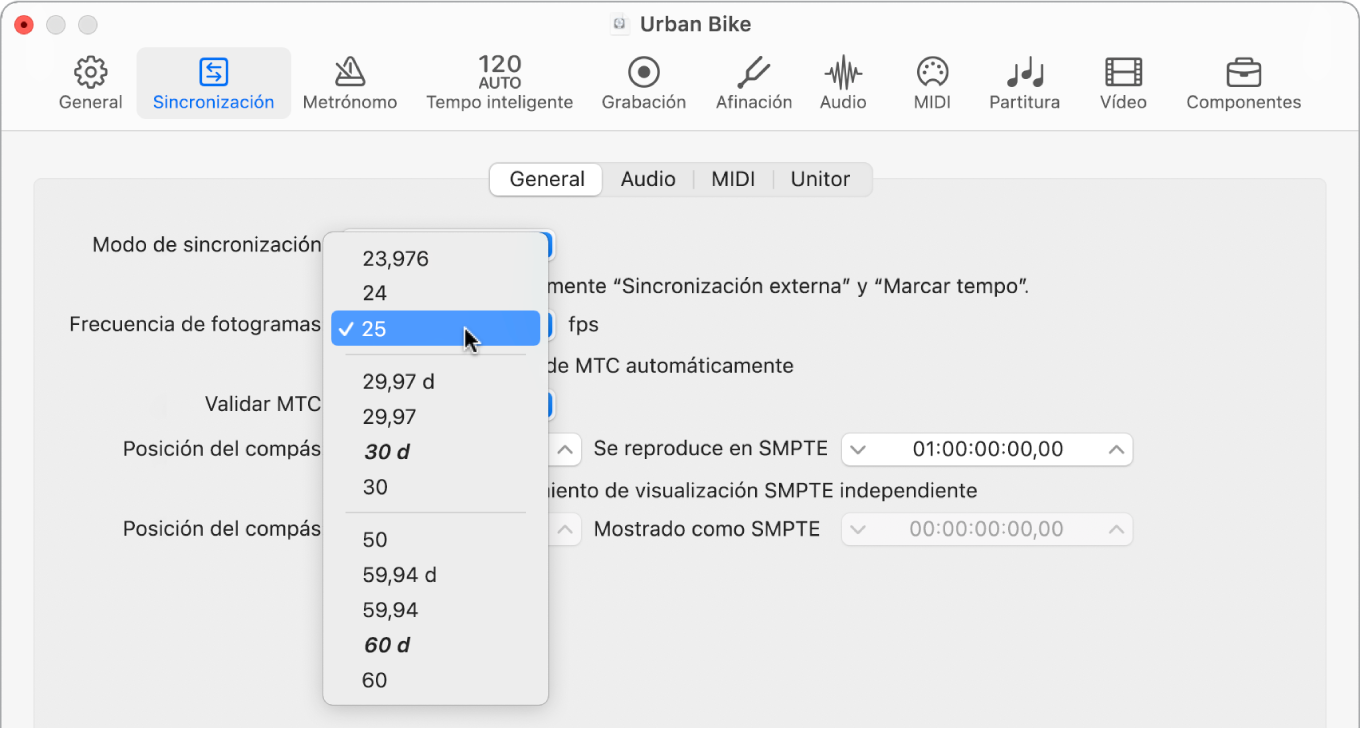Viewport: 1362px width, 729px height.
Task: Click fps unit label
Action: [583, 325]
